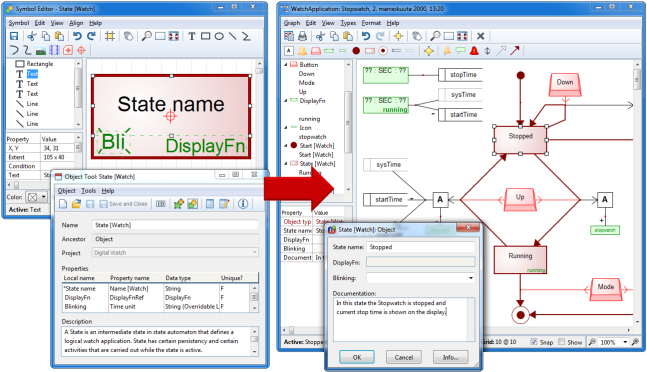Click the open folder icon in Object Tool
This screenshot has width=647, height=372.
[x=76, y=204]
